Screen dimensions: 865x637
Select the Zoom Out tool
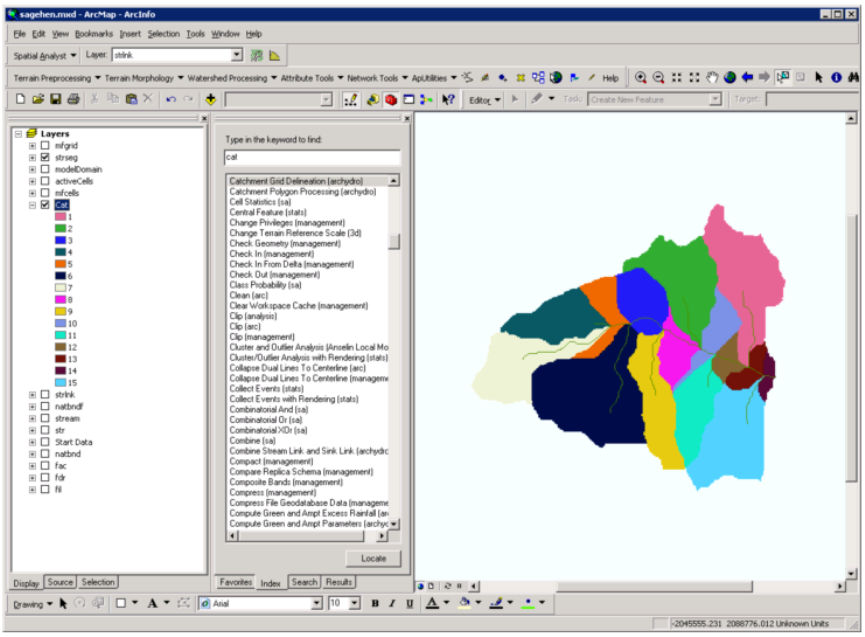(659, 78)
